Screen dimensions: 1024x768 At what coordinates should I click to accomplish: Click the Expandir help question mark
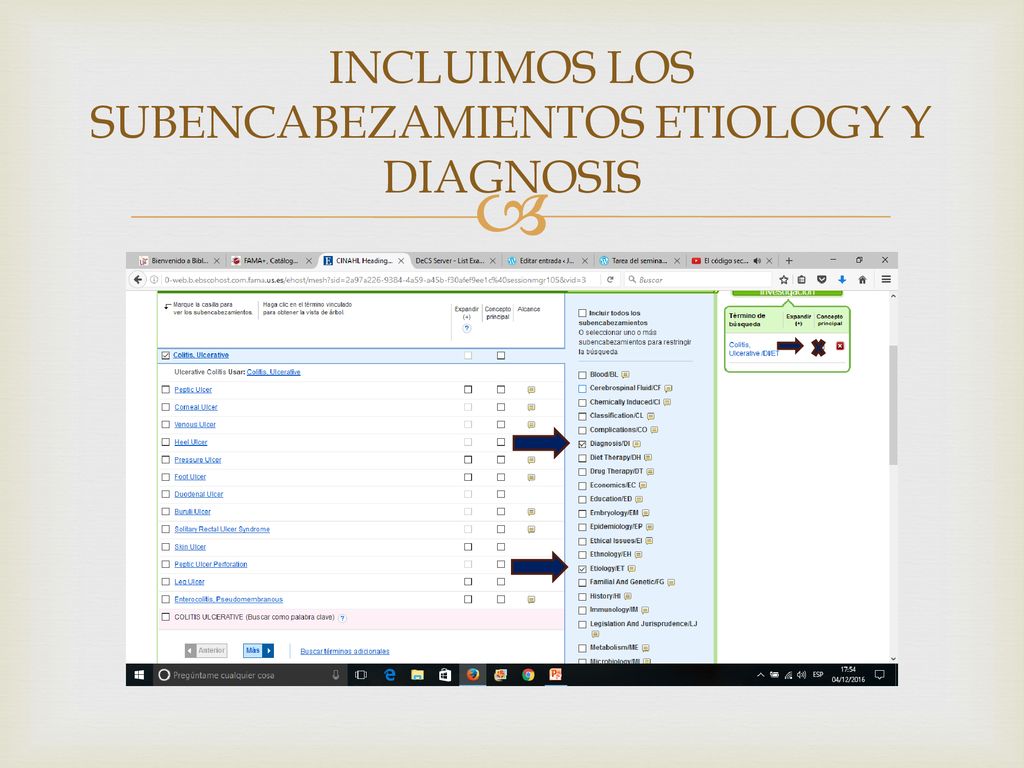coord(467,329)
